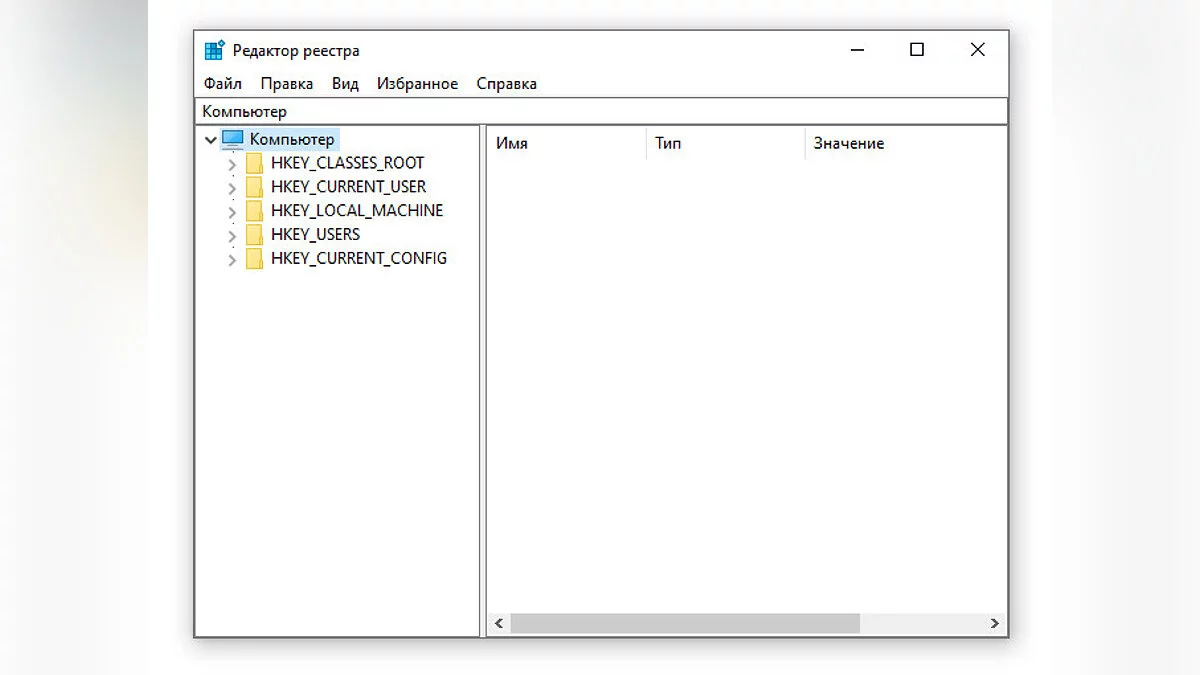
Task: Click the HKEY_LOCAL_MACHINE folder icon
Action: 254,211
